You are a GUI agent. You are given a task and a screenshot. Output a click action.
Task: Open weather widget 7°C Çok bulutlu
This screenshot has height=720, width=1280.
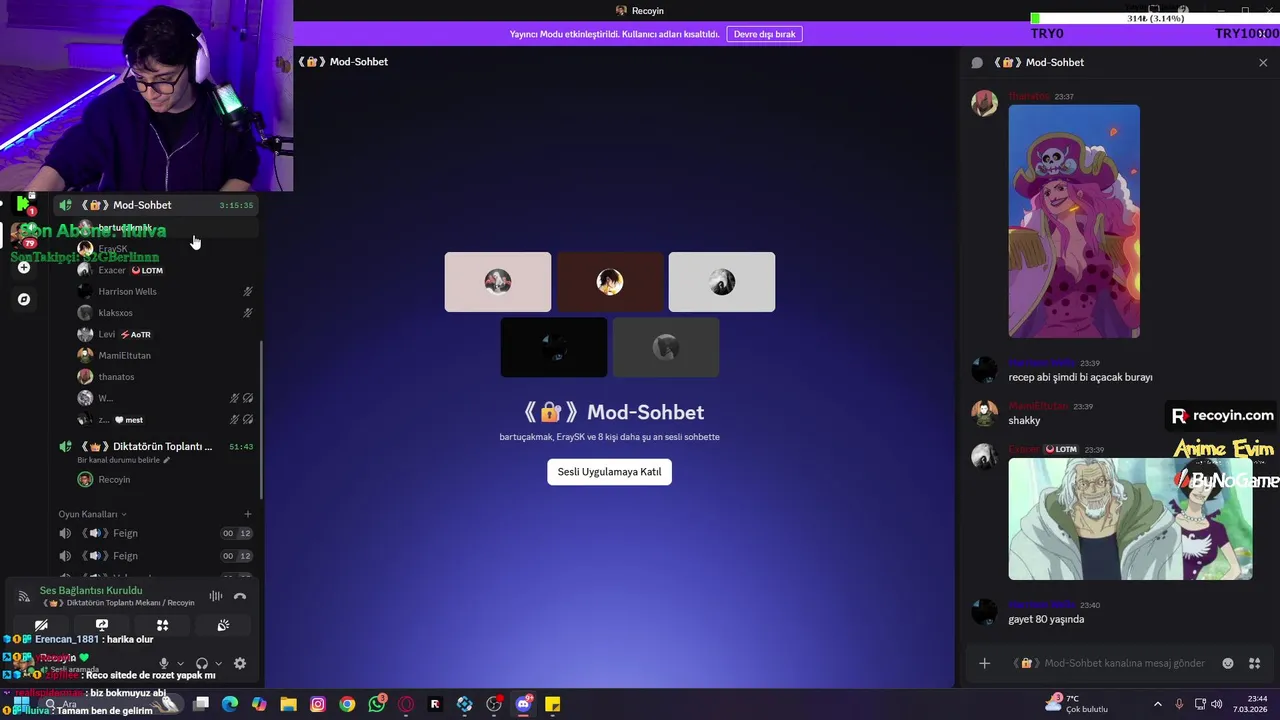[x=1075, y=704]
